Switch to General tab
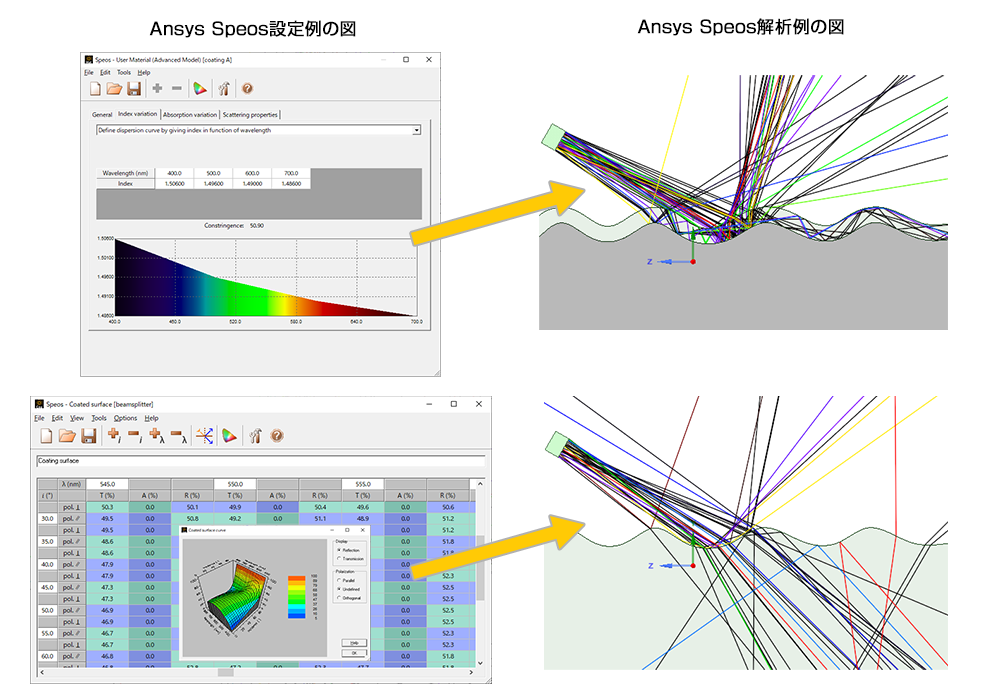The height and width of the screenshot is (700, 1000). 102,115
